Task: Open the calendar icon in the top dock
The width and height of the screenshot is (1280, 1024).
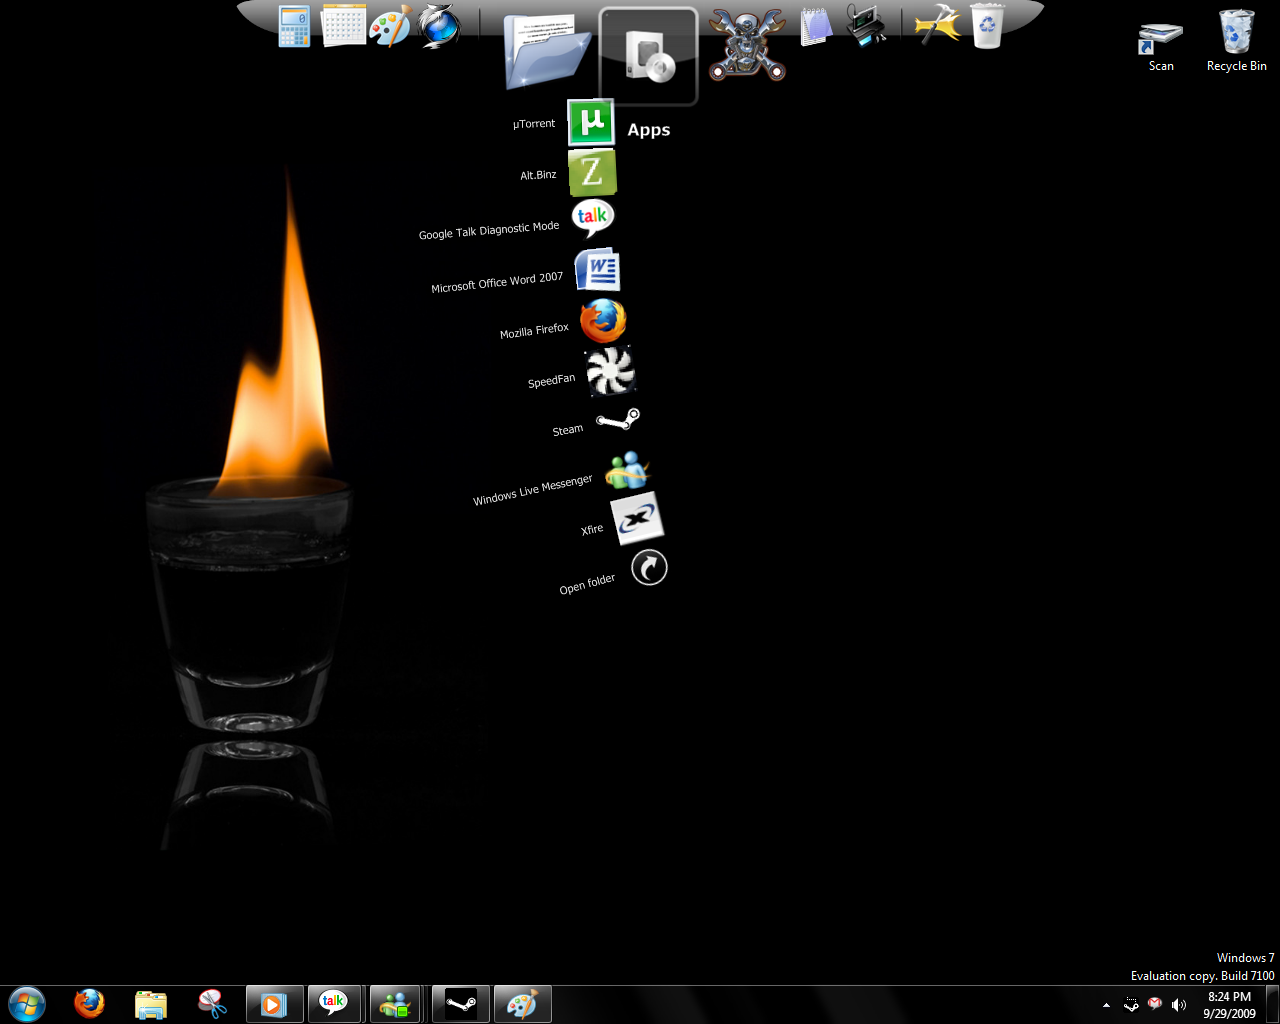Action: (x=343, y=26)
